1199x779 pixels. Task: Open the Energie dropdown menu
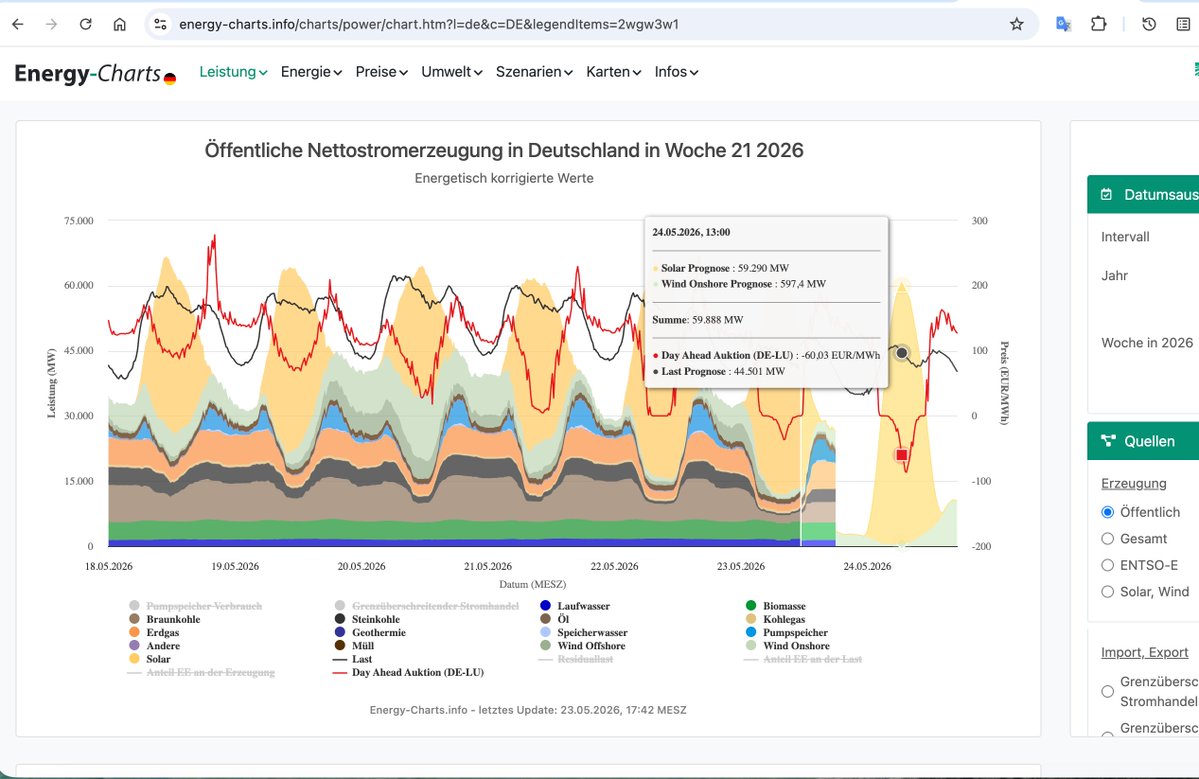(311, 72)
